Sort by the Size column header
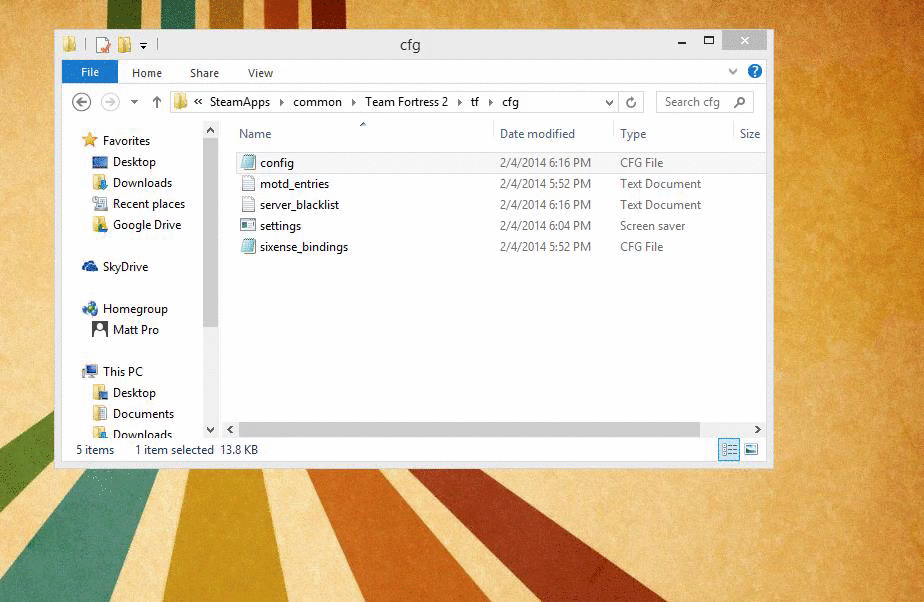This screenshot has height=602, width=924. (750, 134)
